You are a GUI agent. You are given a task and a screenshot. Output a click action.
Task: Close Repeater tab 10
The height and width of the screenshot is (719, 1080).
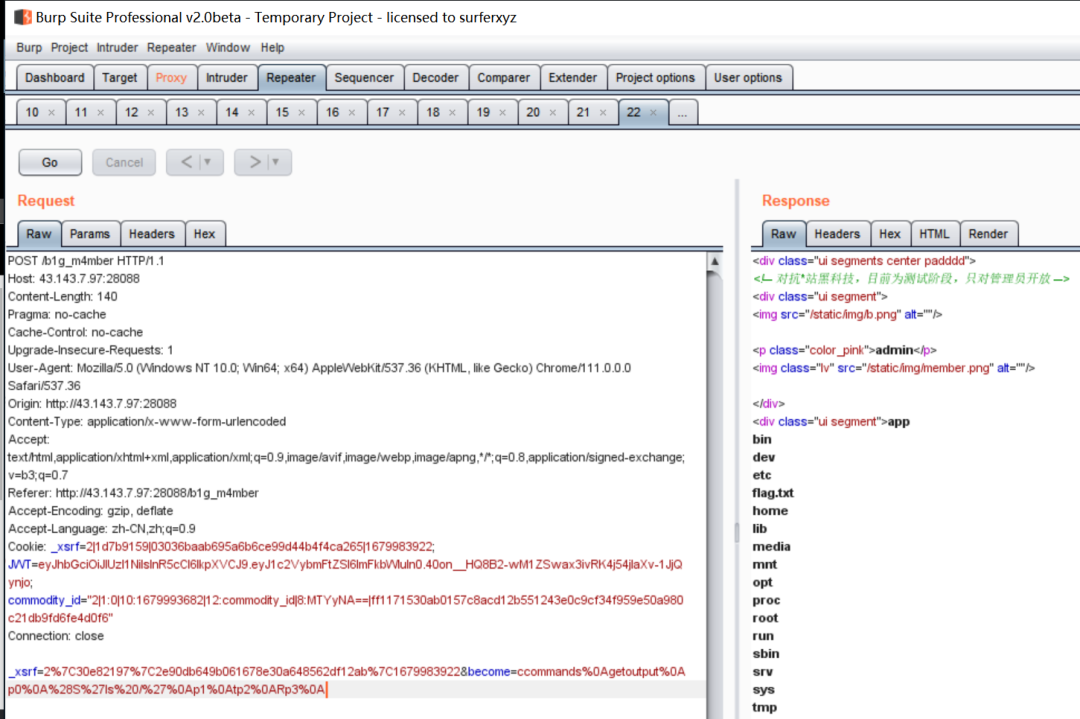point(52,112)
